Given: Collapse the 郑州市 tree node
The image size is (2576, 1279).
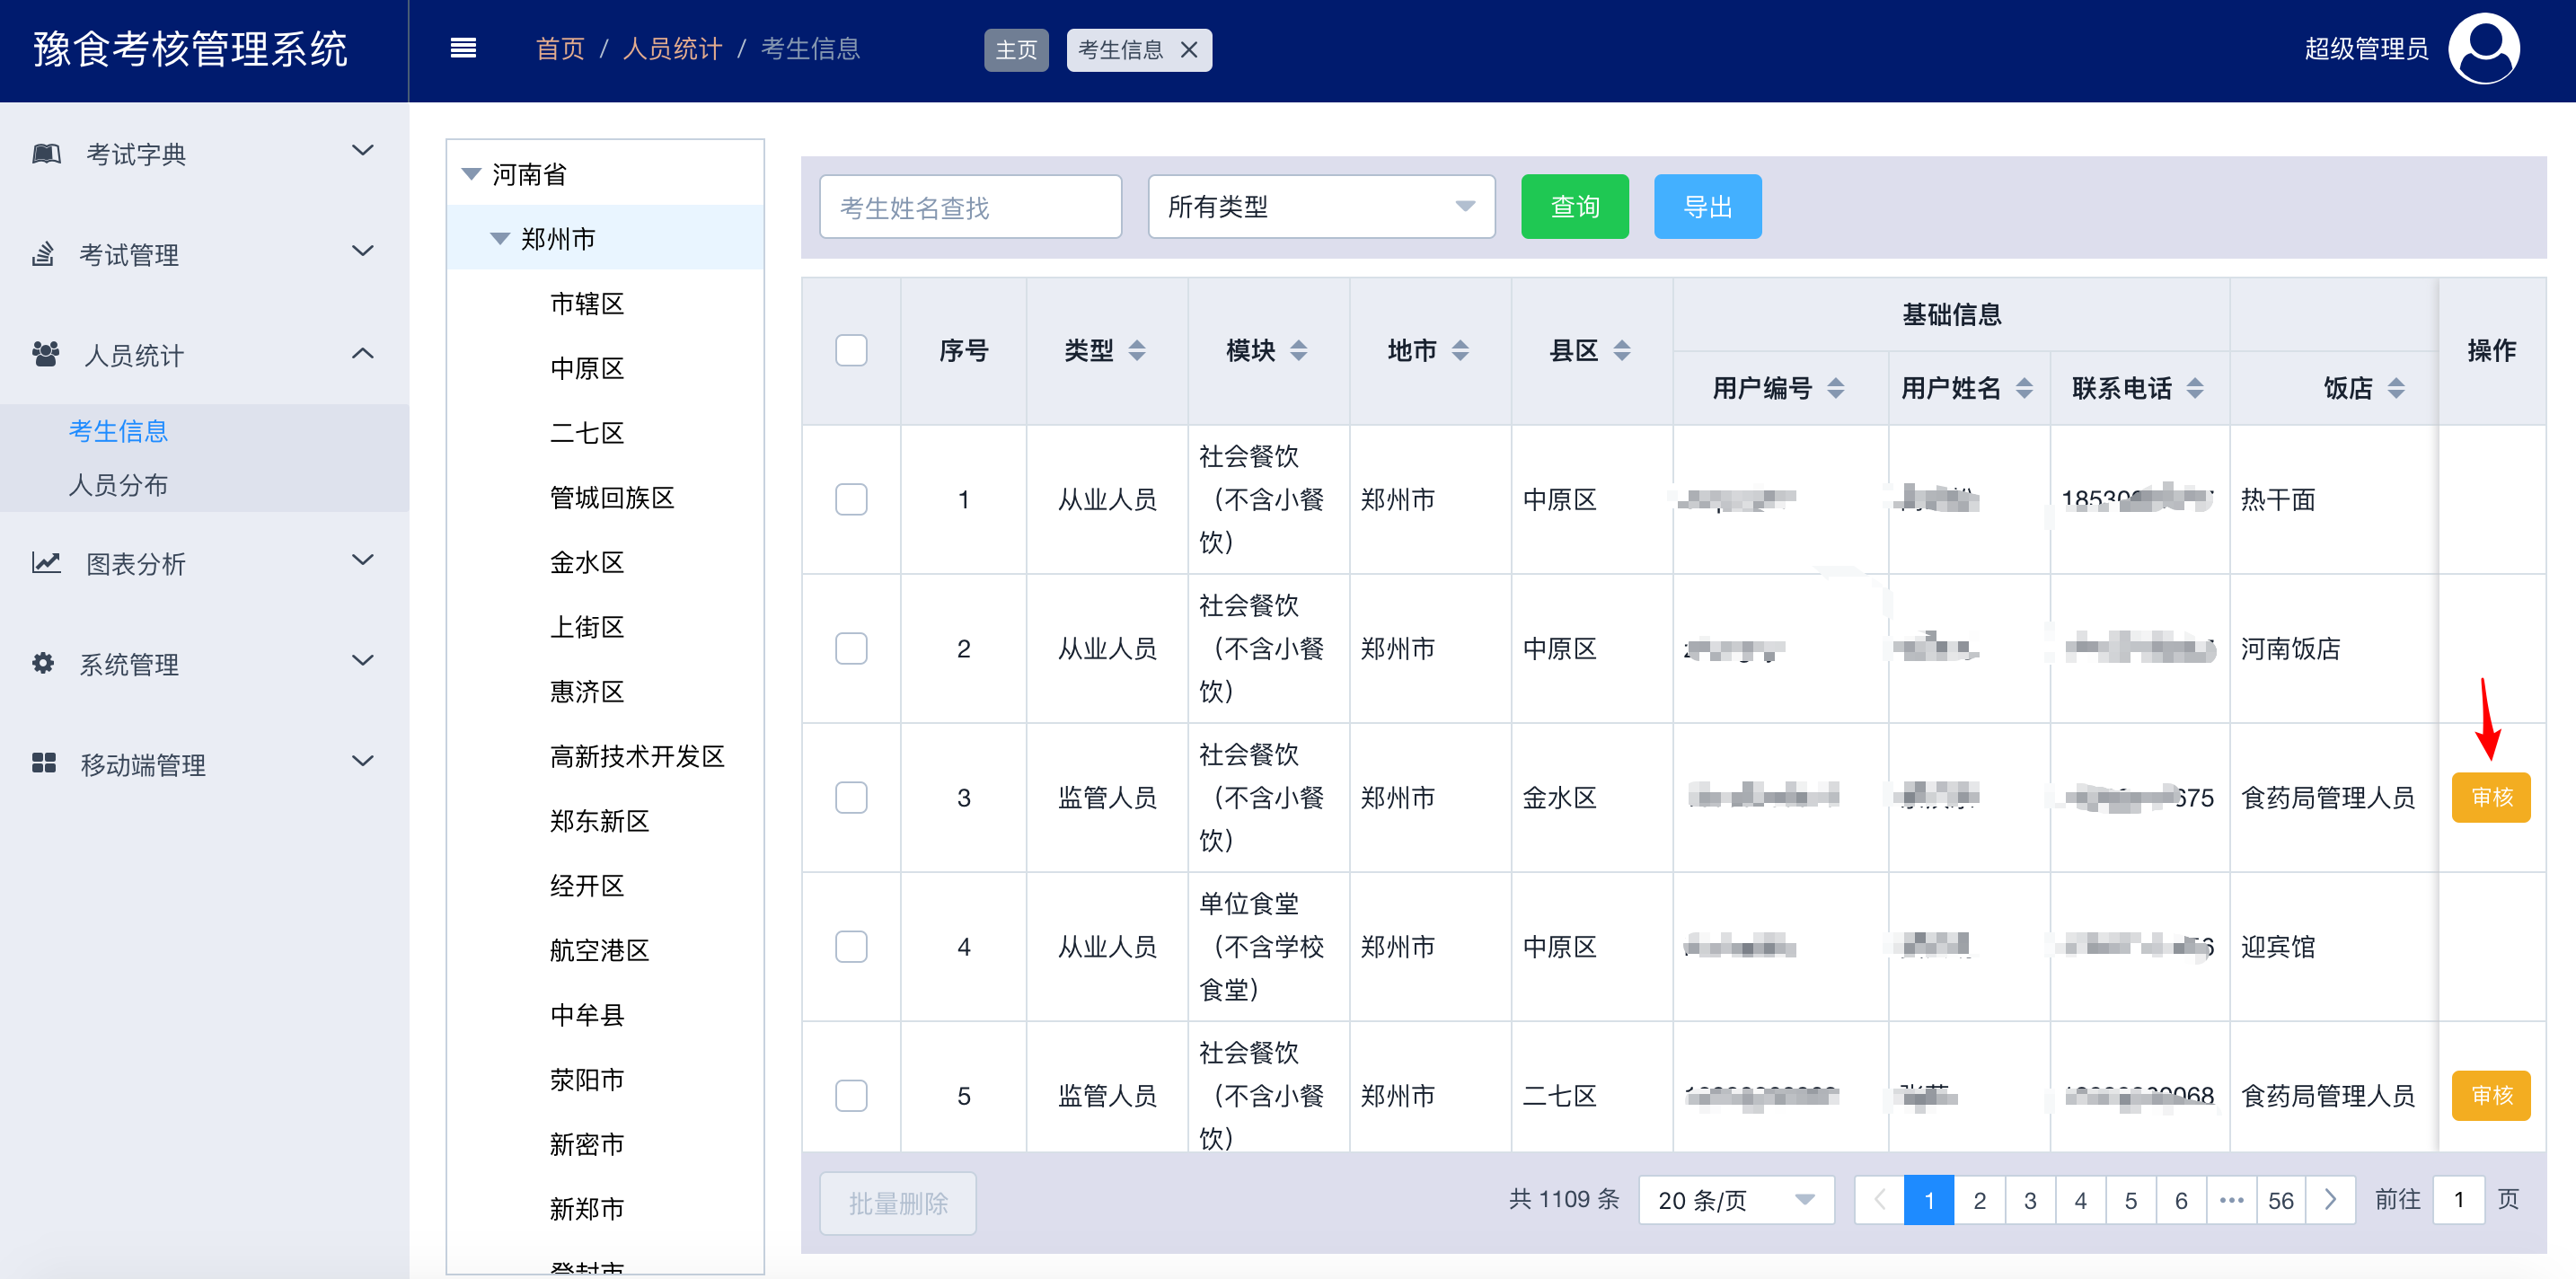Looking at the screenshot, I should point(499,239).
